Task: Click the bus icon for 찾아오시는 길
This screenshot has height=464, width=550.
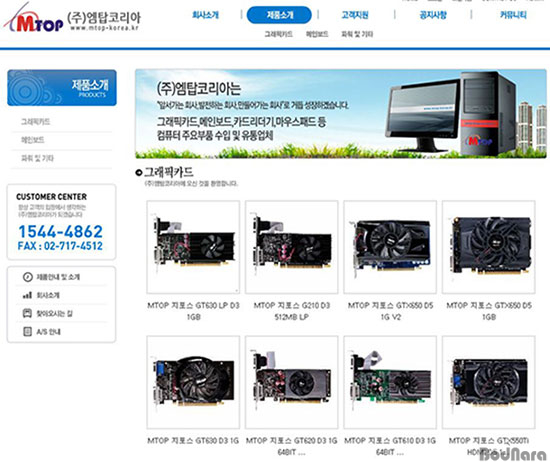Action: (x=27, y=313)
